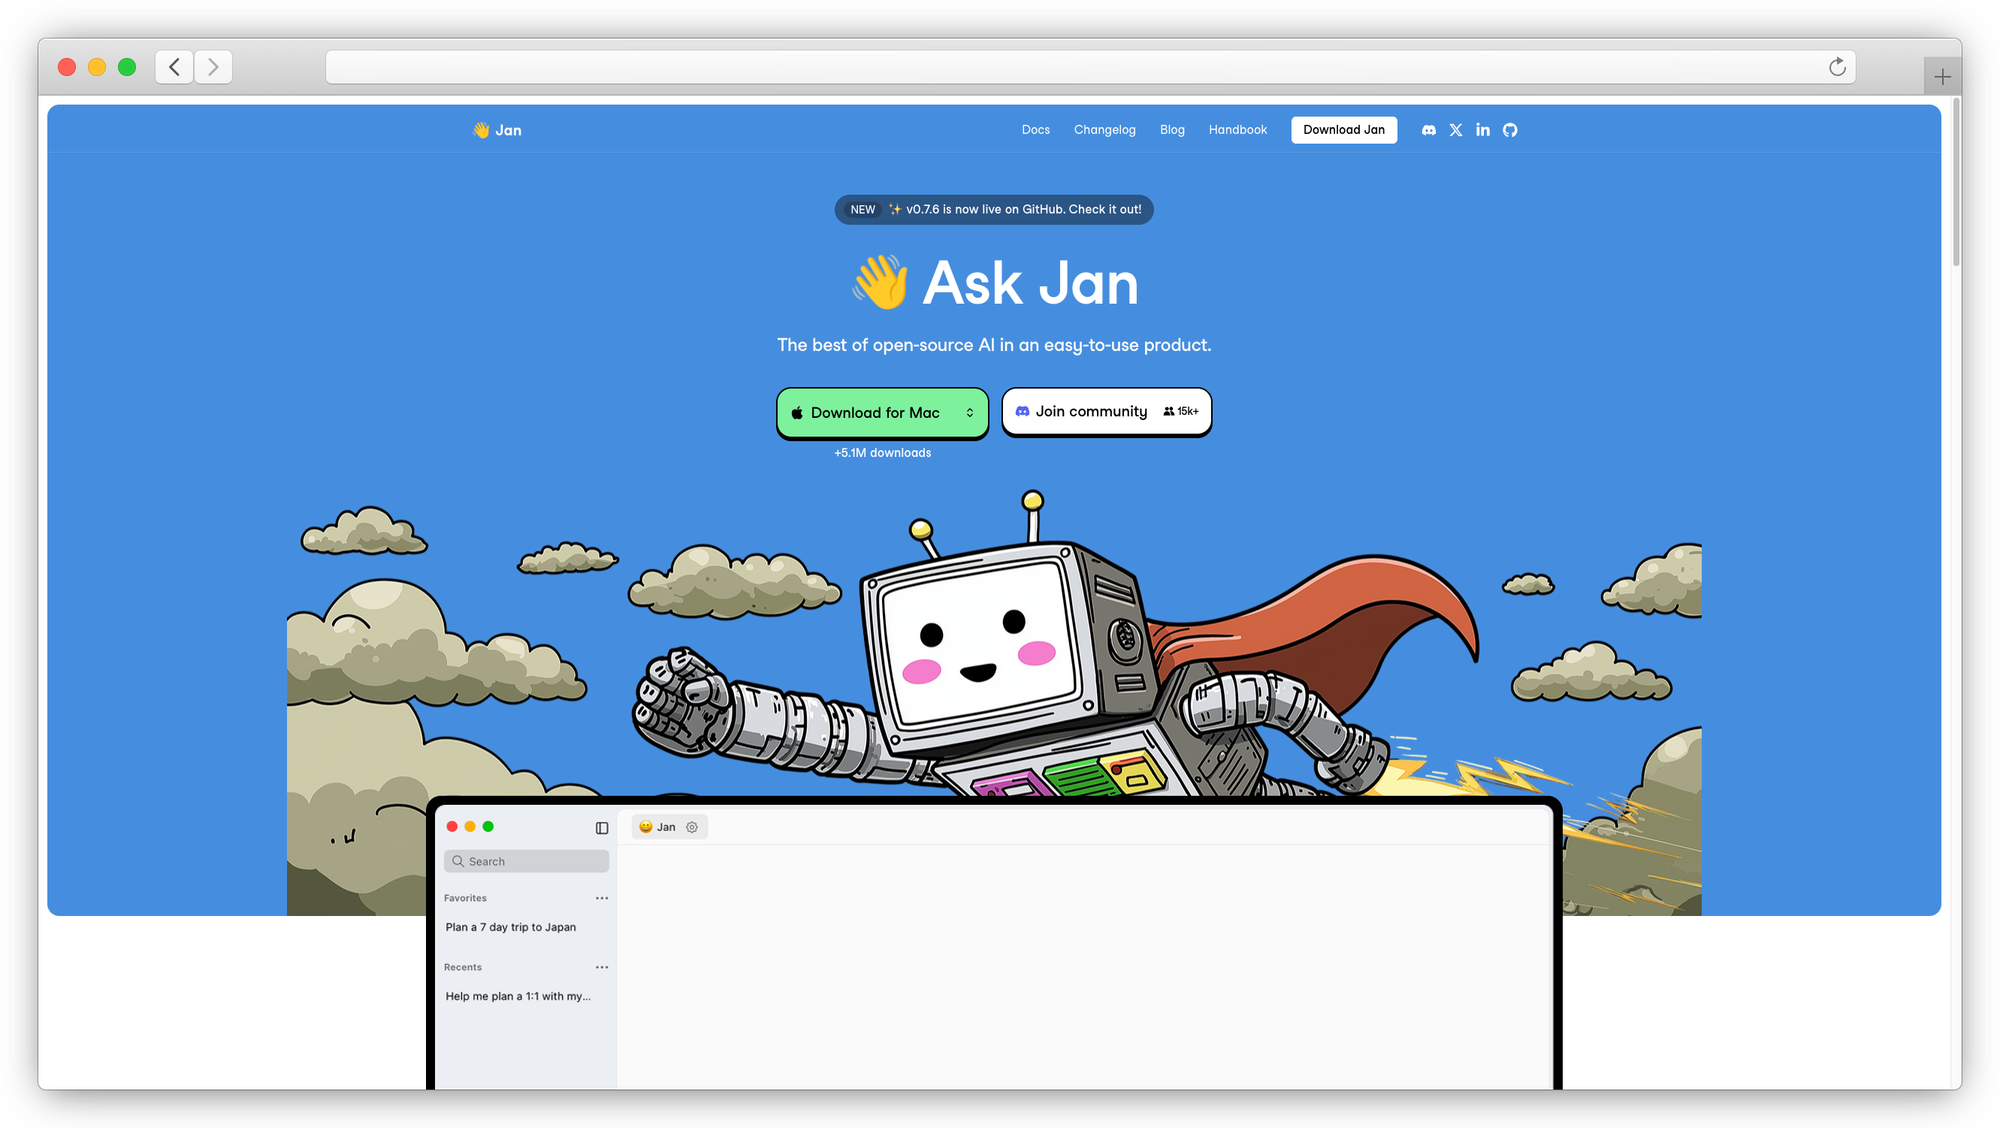Click the browser back arrow
This screenshot has width=2000, height=1128.
[175, 67]
